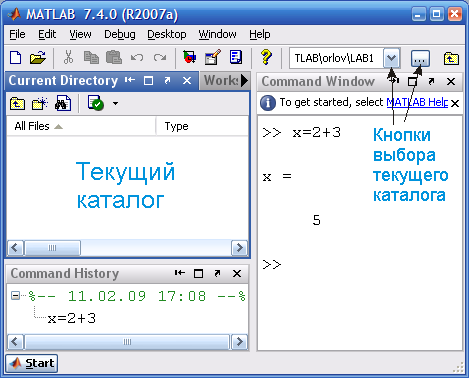Open help with yellow question mark icon
This screenshot has width=469, height=378.
pyautogui.click(x=266, y=57)
